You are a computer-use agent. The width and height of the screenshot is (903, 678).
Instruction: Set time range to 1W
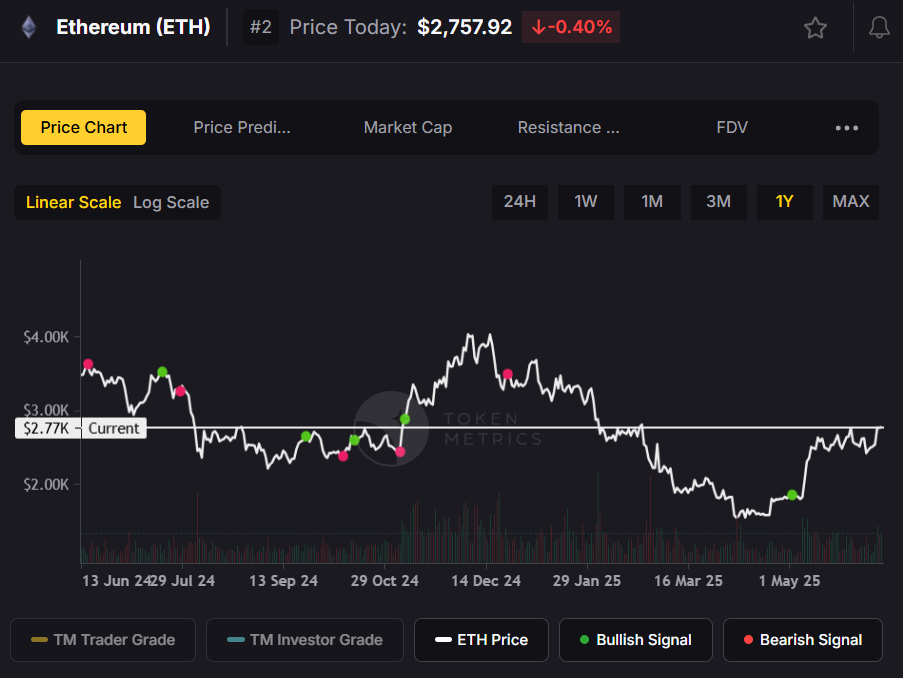coord(586,202)
